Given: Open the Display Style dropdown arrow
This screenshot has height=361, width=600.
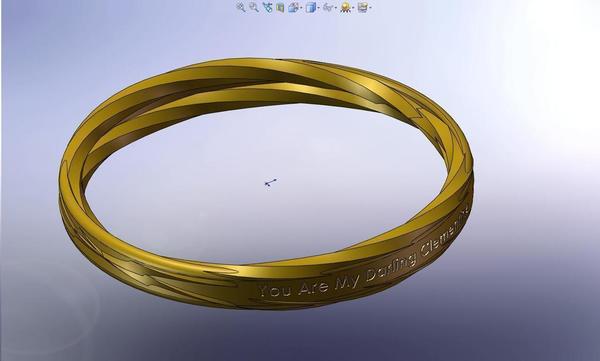Looking at the screenshot, I should click(x=318, y=7).
